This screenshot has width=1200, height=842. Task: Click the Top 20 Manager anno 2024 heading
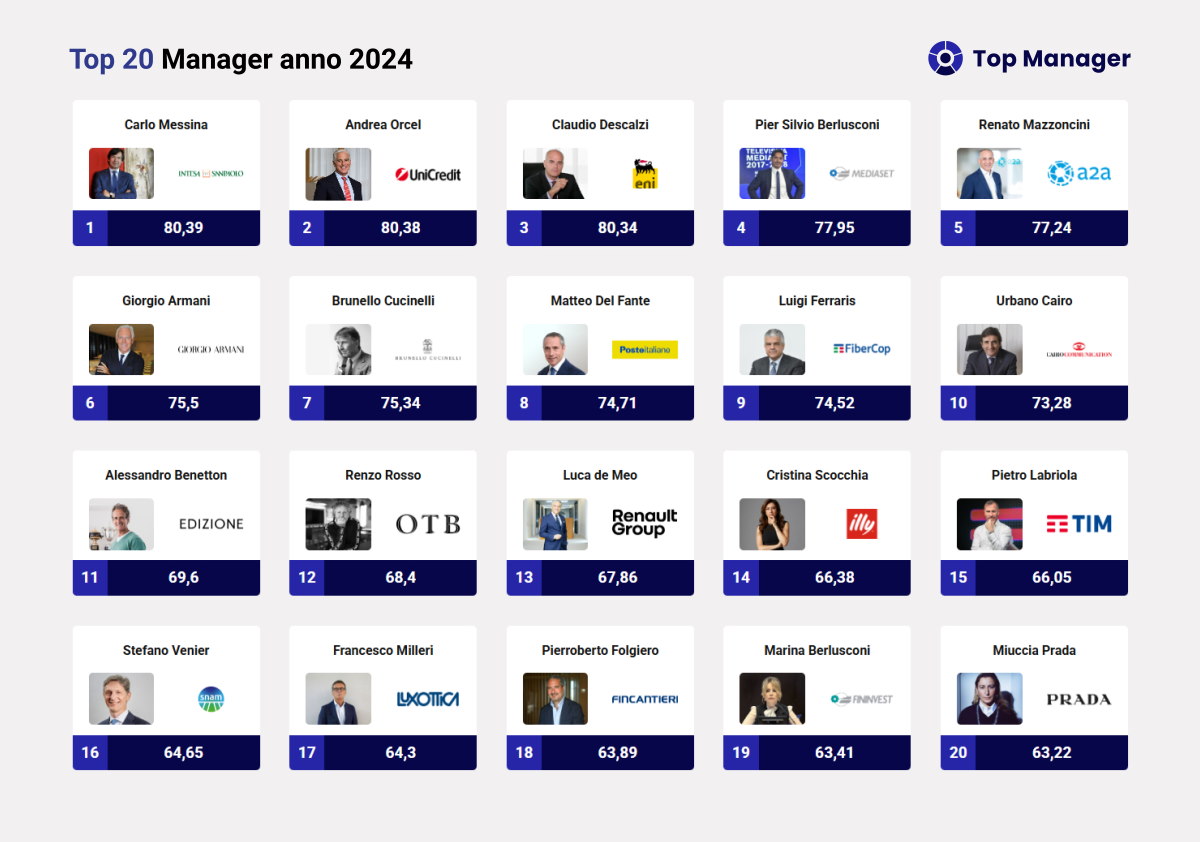point(241,59)
